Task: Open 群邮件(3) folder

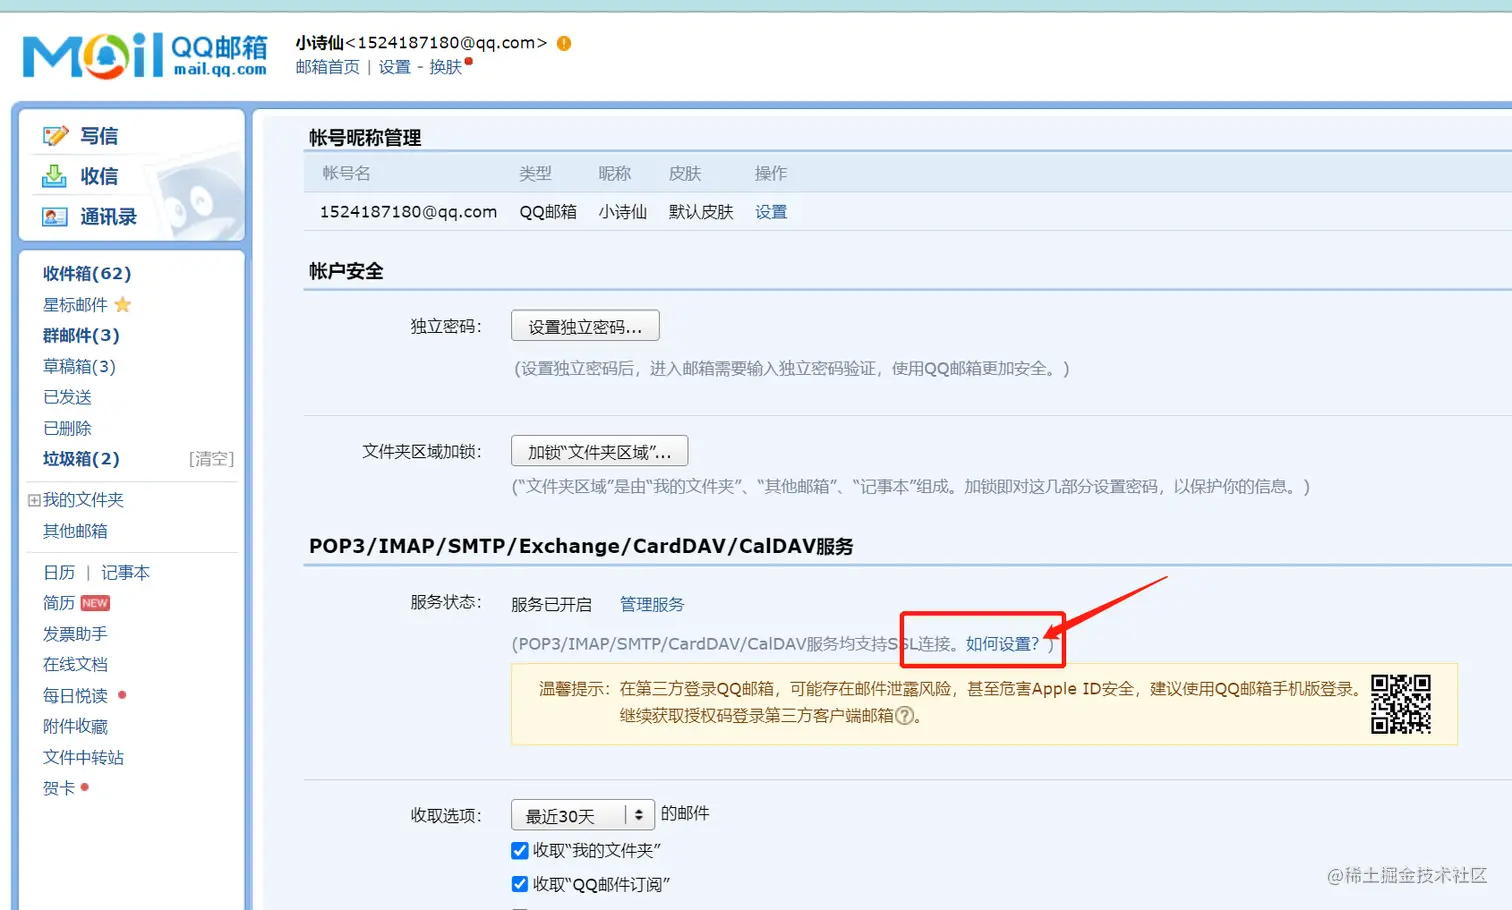Action: [x=81, y=335]
